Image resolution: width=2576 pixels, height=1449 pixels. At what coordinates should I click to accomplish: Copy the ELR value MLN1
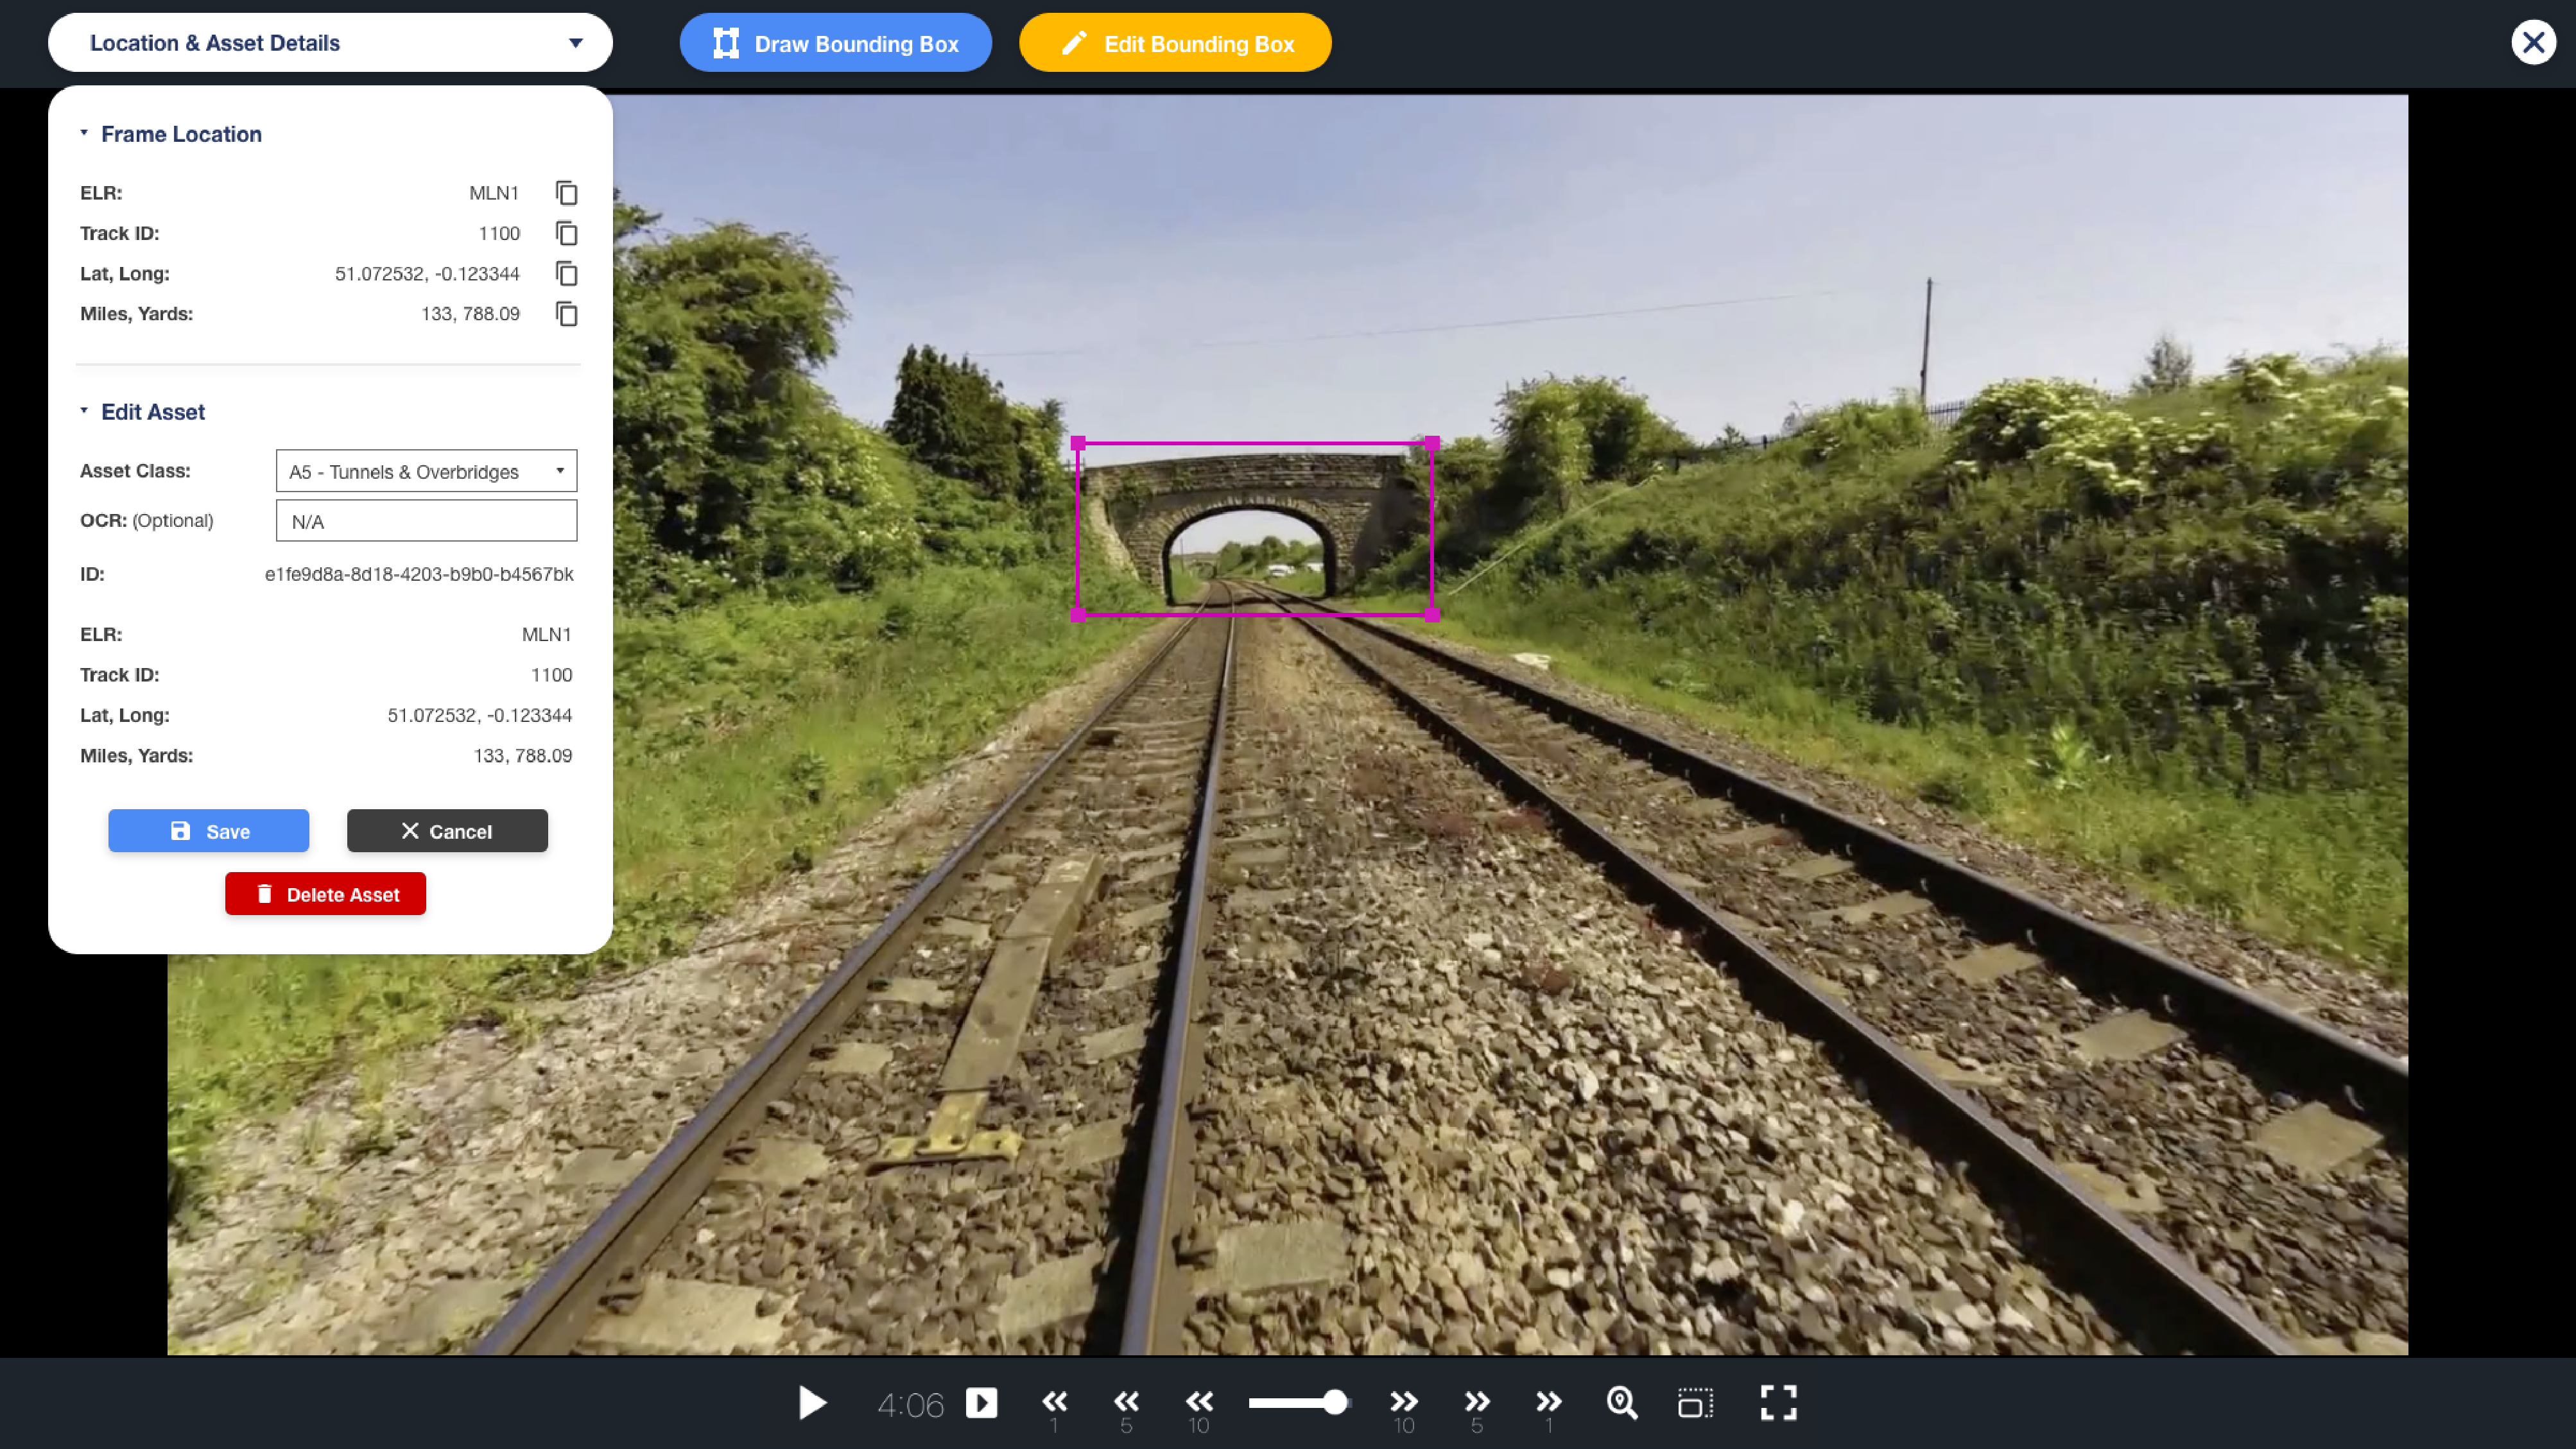(566, 193)
